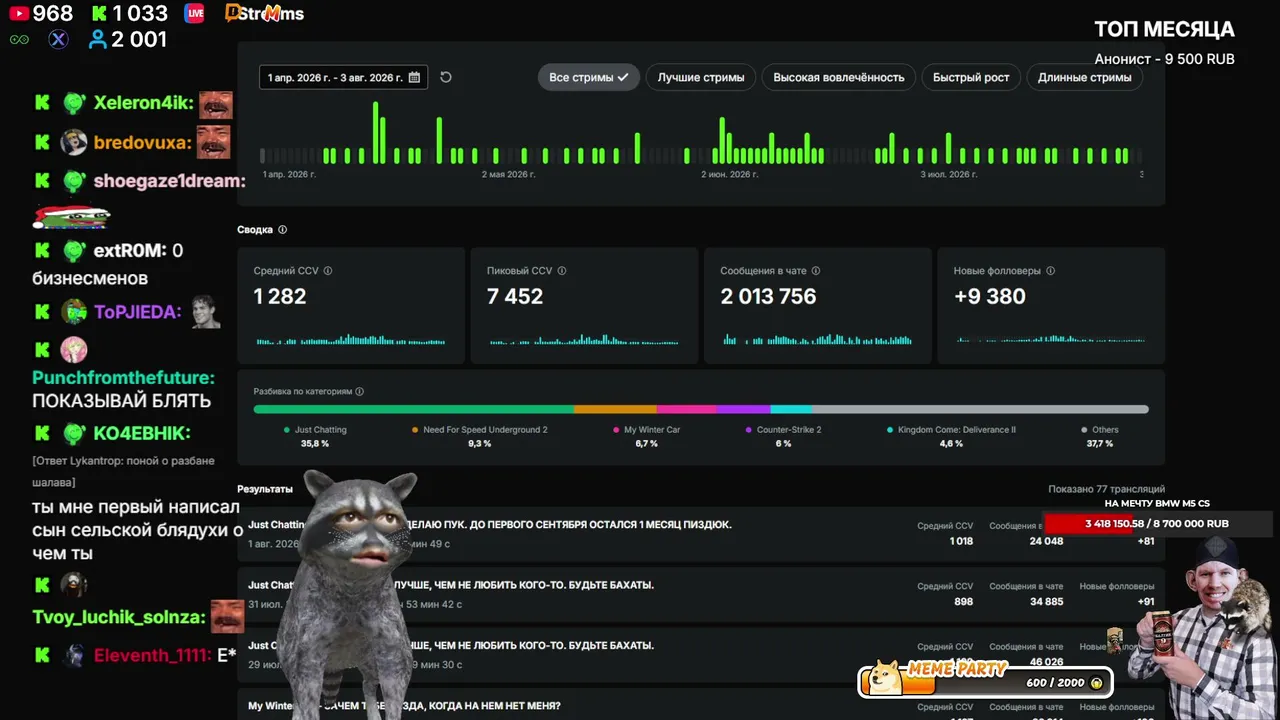1280x720 pixels.
Task: Click the green Just Chatting bar segment
Action: [x=414, y=409]
